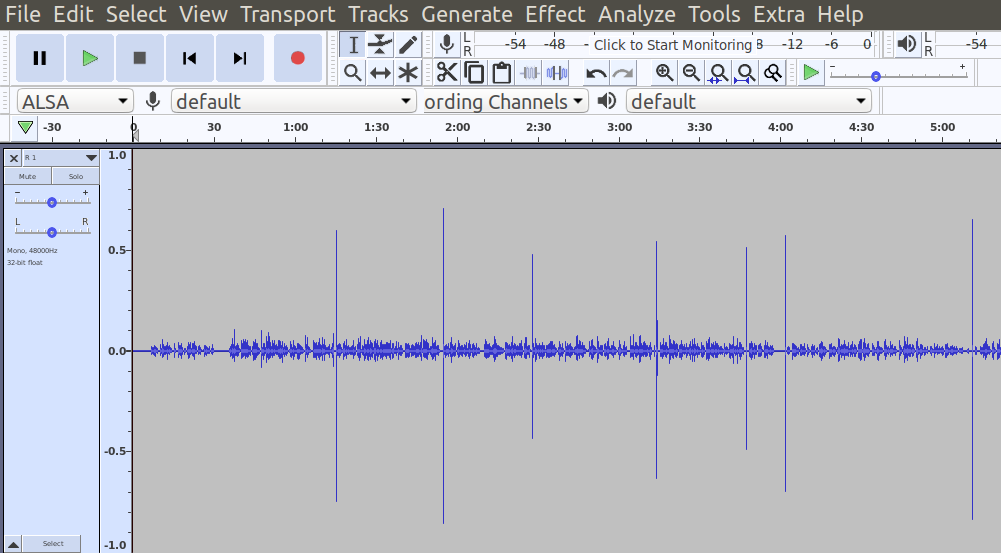Adjust the track gain slider

52,202
